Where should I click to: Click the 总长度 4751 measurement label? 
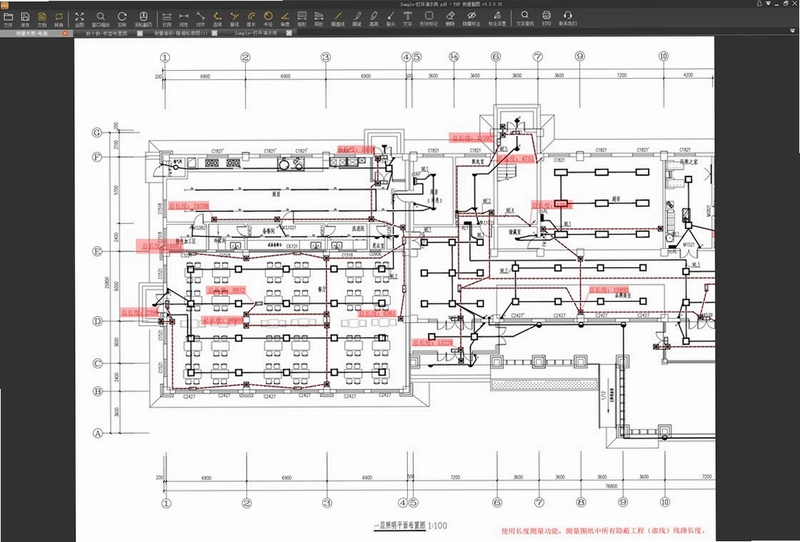coord(516,159)
